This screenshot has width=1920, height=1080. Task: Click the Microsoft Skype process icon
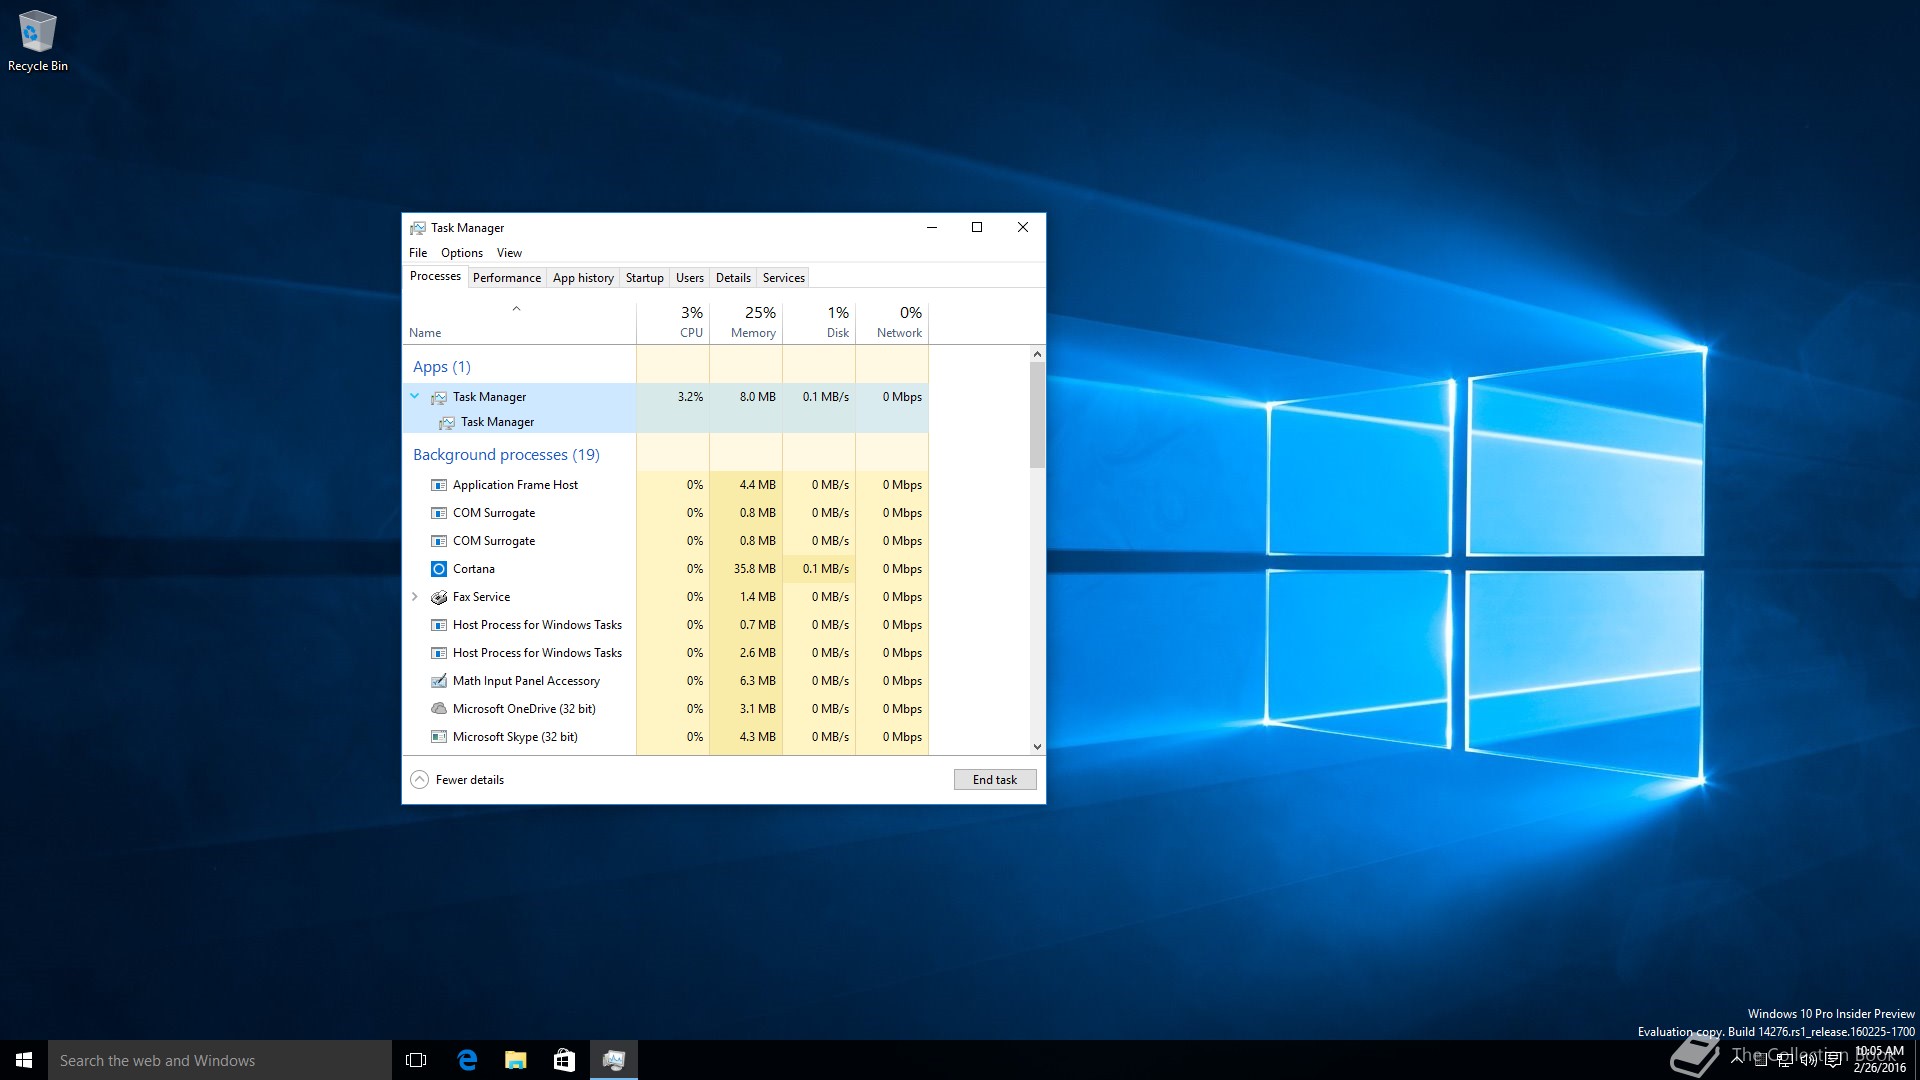pos(438,737)
